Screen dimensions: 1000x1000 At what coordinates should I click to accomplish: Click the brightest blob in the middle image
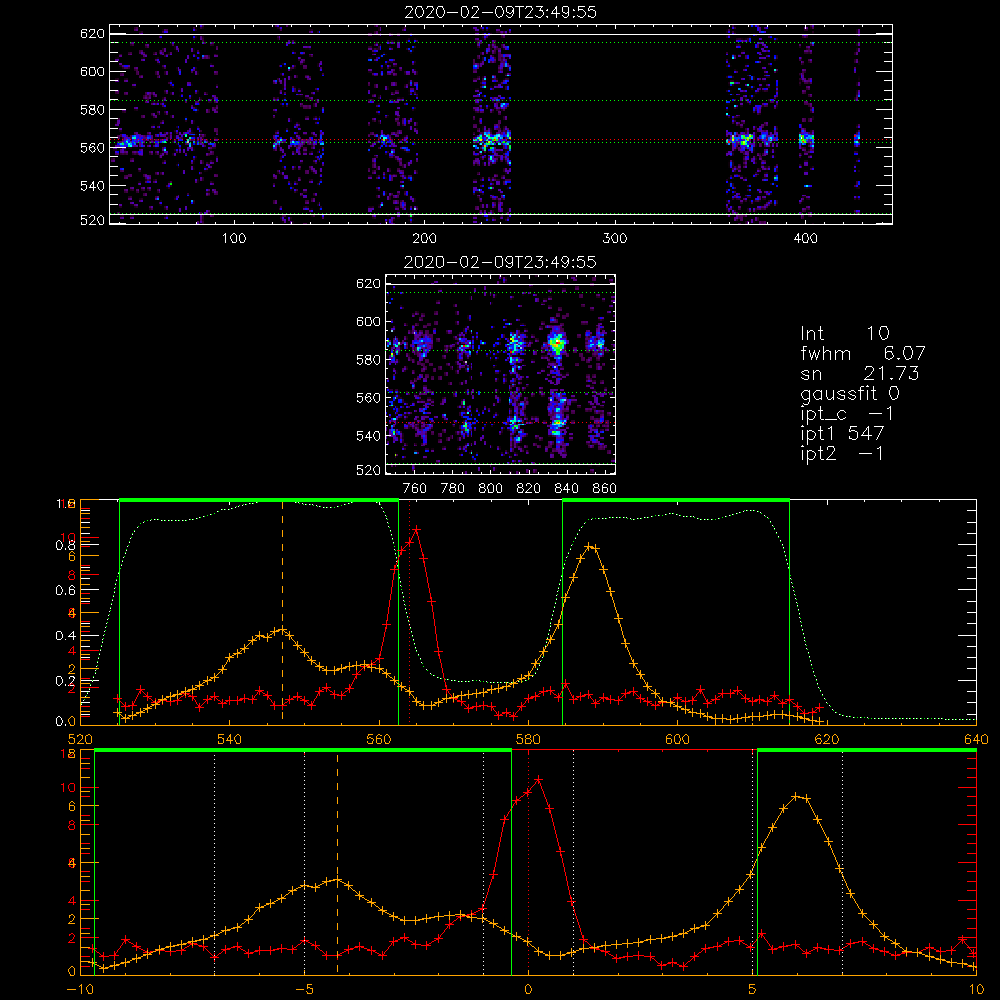(557, 344)
